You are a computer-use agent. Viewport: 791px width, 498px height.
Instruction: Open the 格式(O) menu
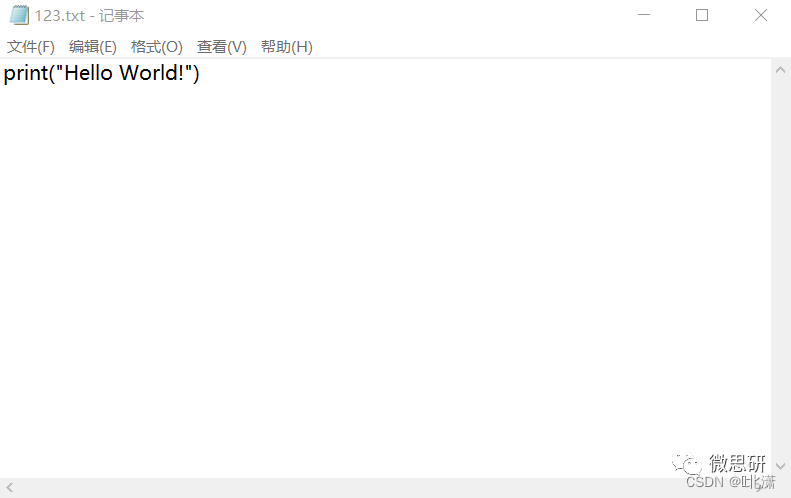click(x=156, y=47)
